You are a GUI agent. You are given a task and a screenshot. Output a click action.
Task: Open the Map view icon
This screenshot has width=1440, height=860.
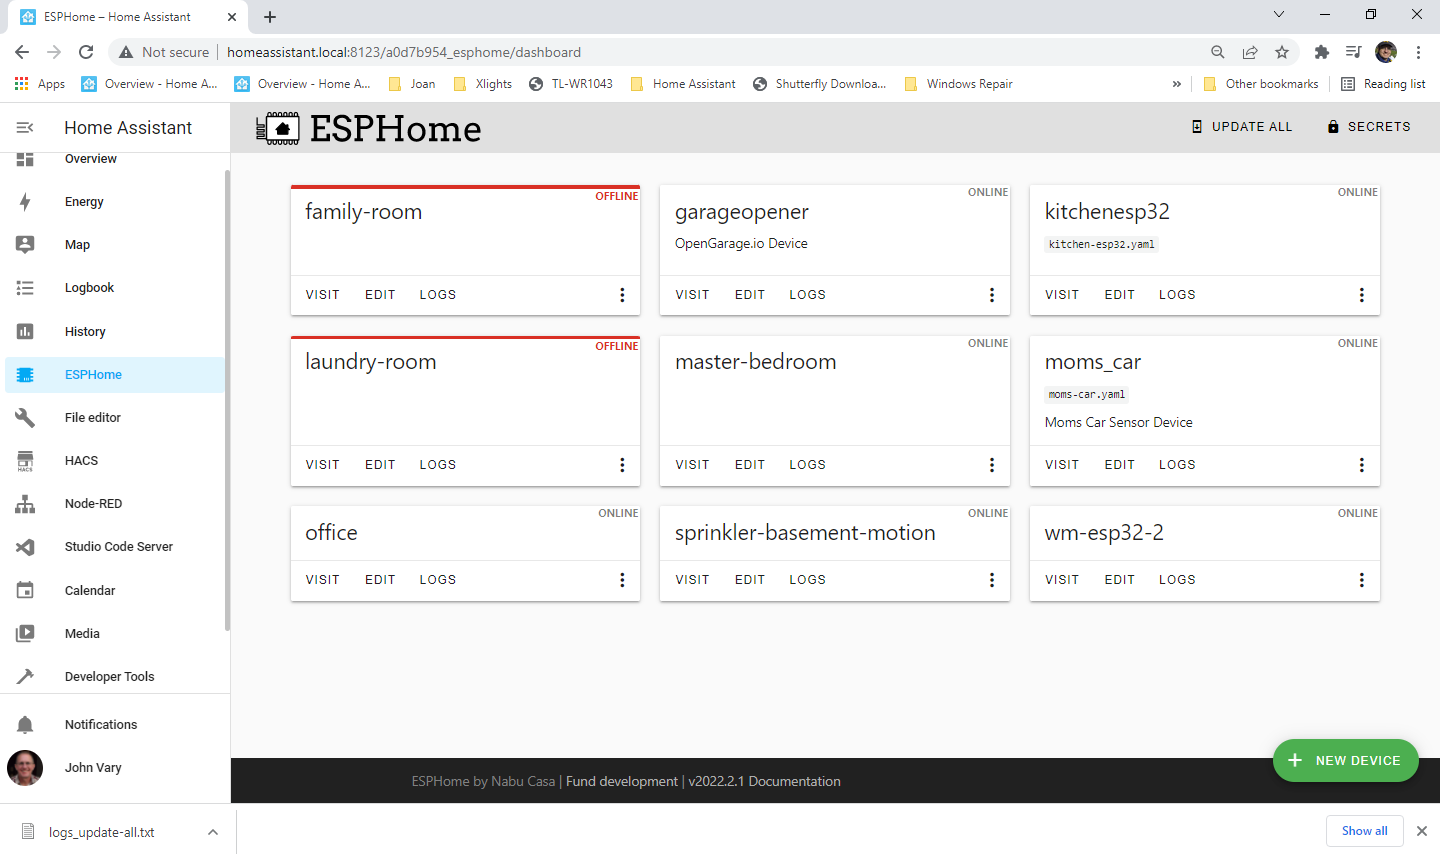25,244
